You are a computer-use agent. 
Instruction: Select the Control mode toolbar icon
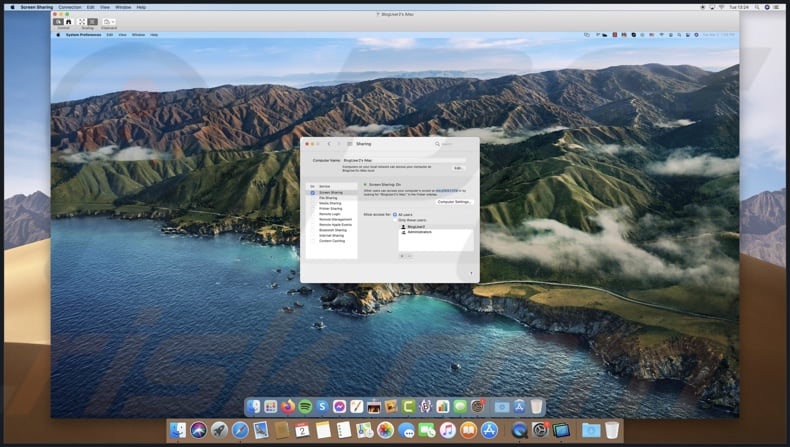click(58, 22)
